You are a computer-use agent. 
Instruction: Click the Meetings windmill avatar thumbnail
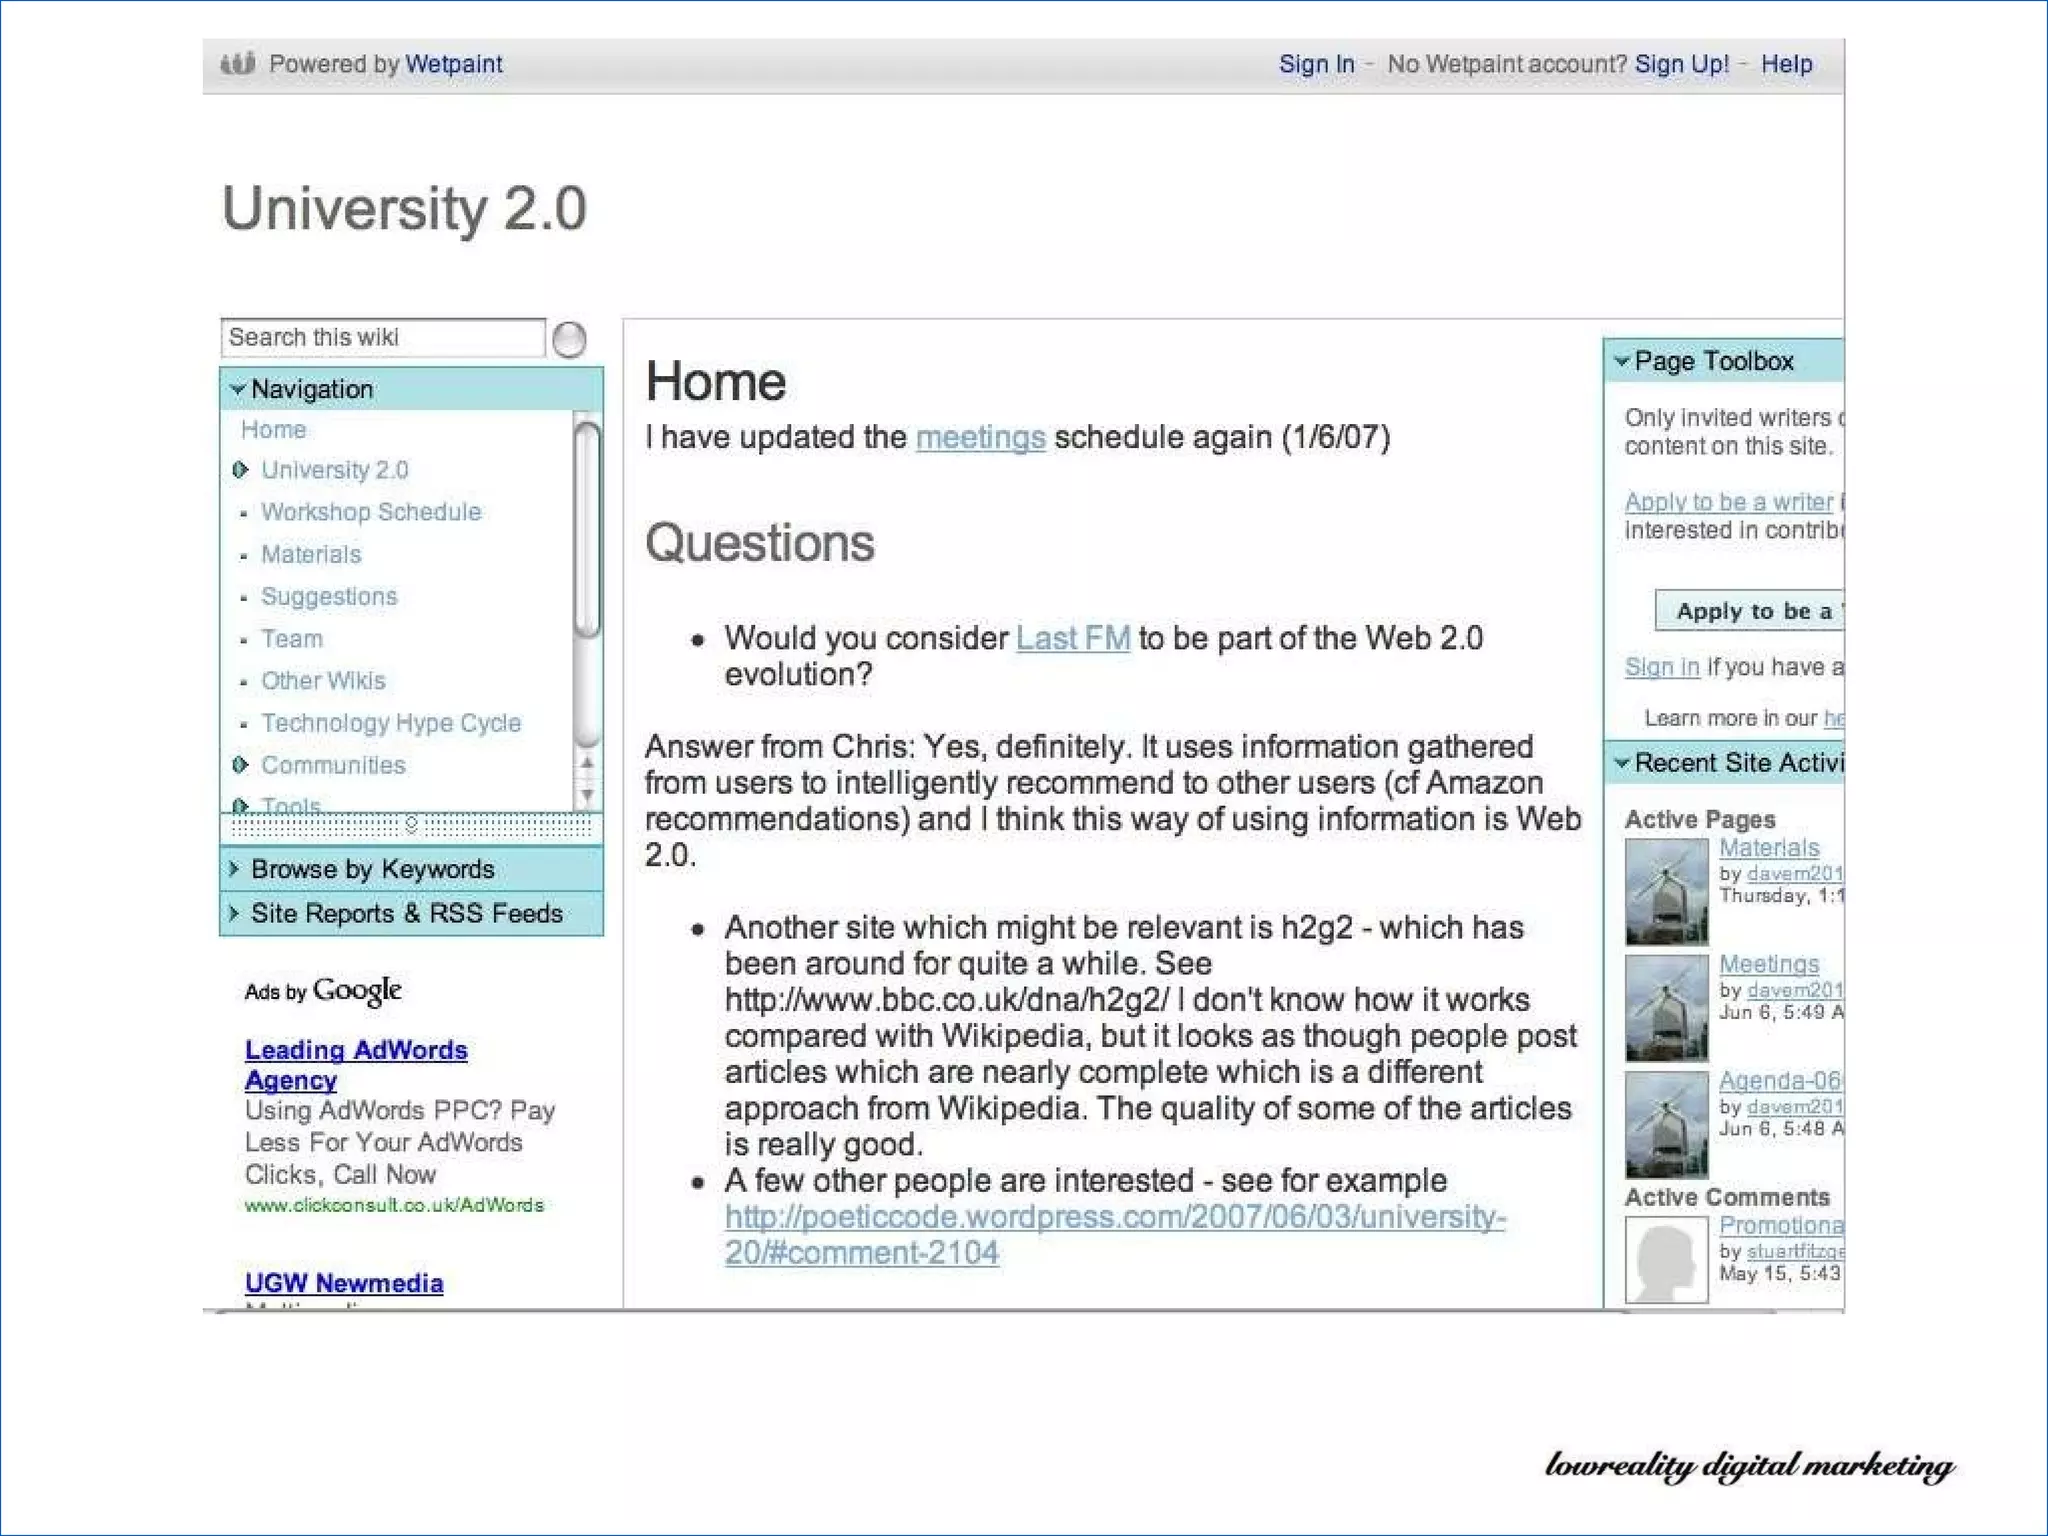[x=1666, y=1007]
